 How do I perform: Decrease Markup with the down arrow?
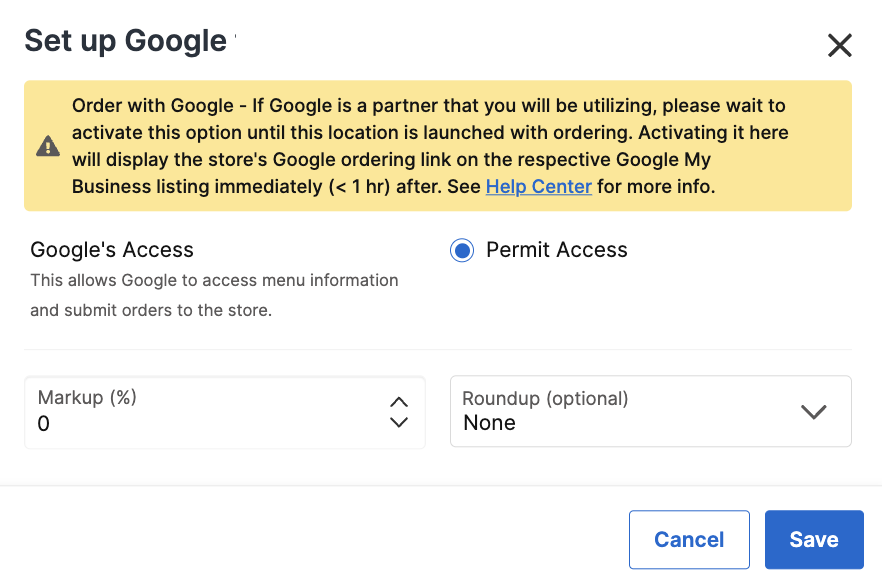pyautogui.click(x=399, y=423)
